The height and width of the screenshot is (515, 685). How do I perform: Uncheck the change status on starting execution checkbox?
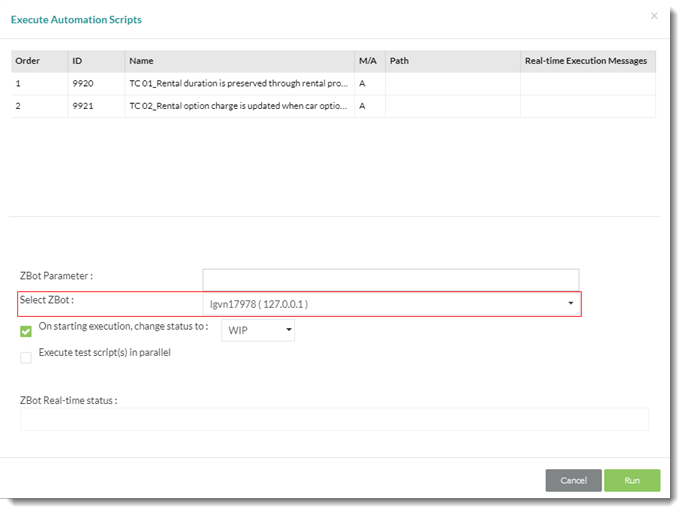click(x=26, y=331)
